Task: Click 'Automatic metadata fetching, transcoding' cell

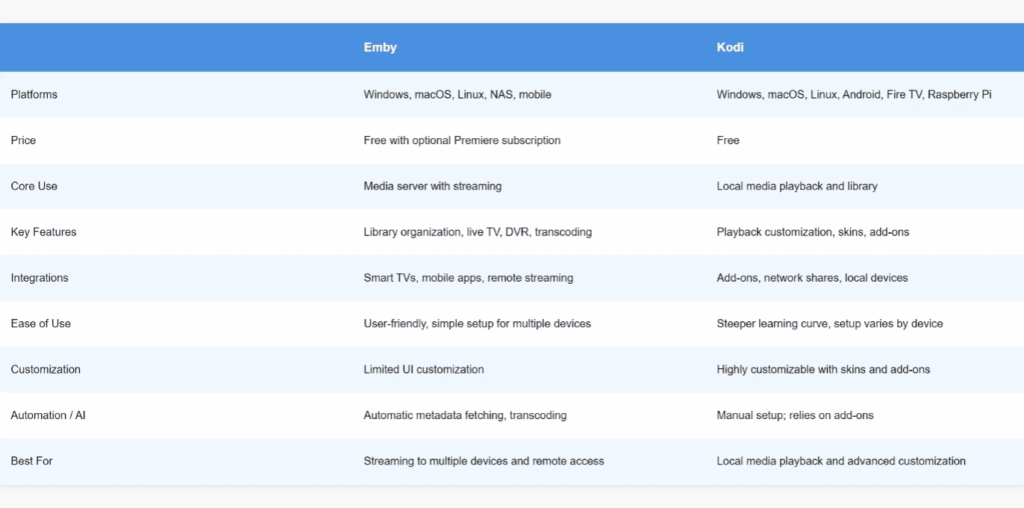Action: click(465, 415)
